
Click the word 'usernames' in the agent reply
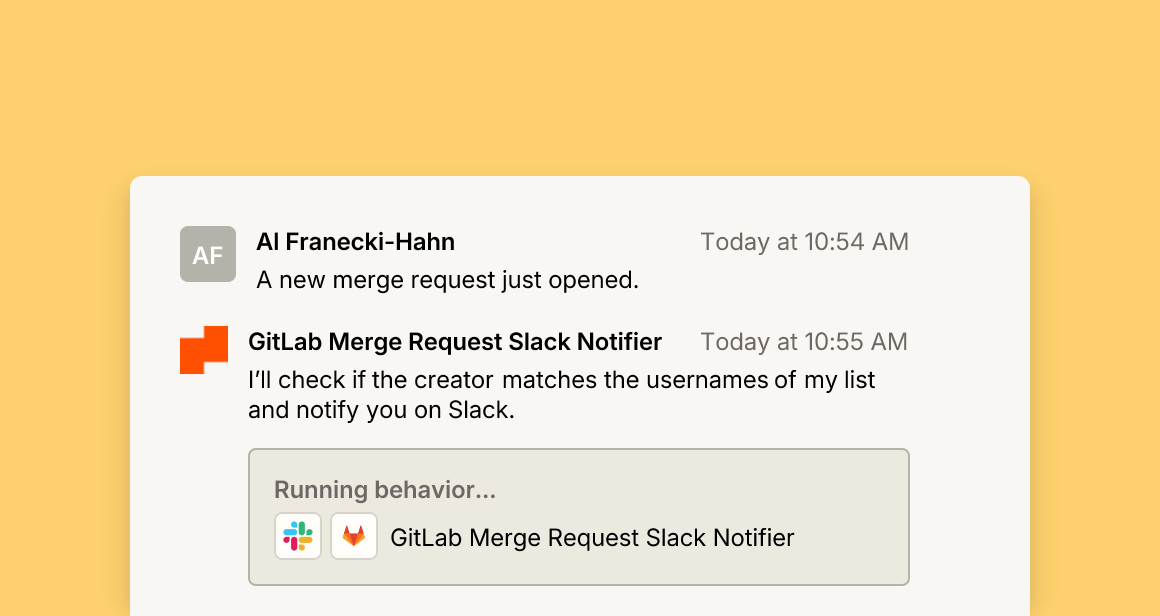[707, 380]
